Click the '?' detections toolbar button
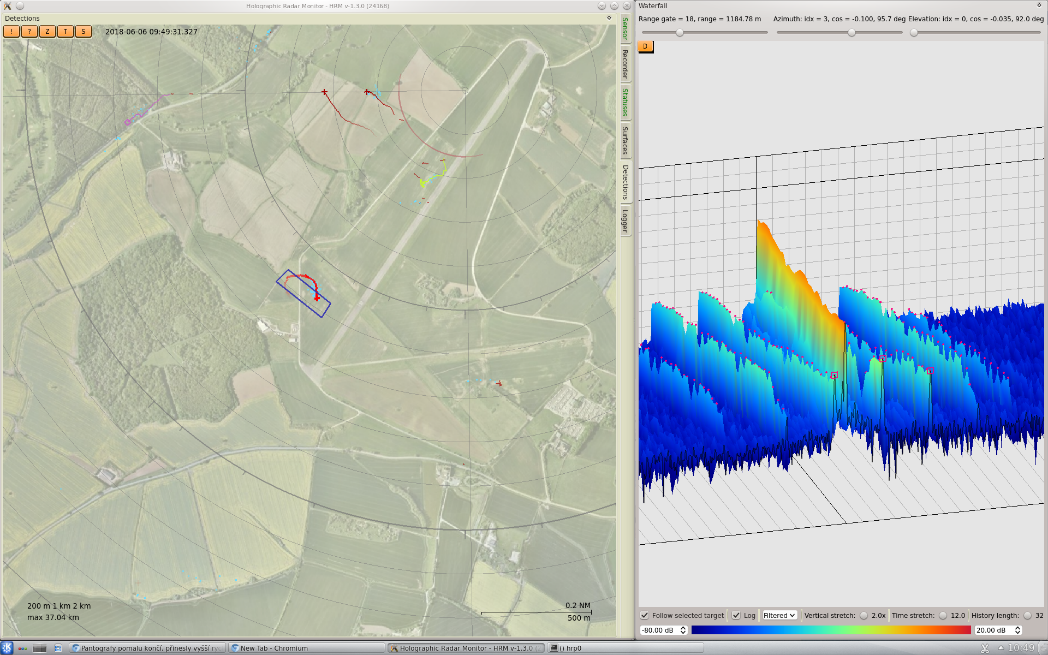 coord(29,31)
